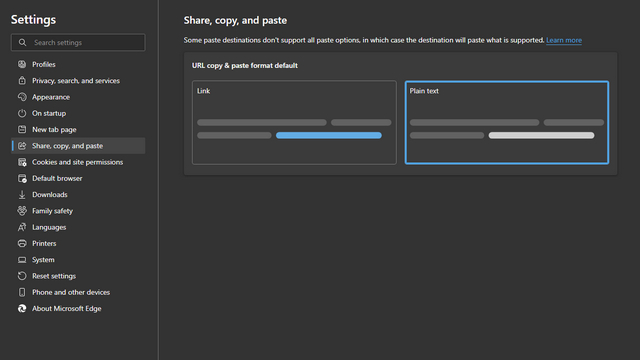
Task: Select Reset settings label
Action: [54, 276]
